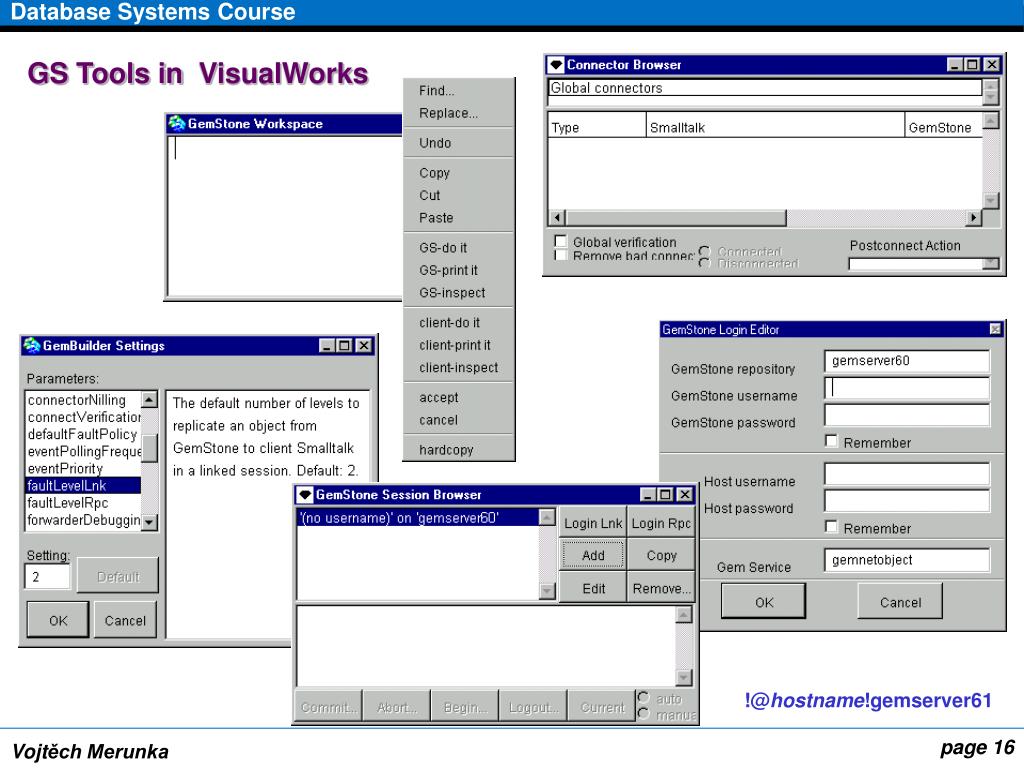
Task: Select the manual radio button
Action: (643, 714)
